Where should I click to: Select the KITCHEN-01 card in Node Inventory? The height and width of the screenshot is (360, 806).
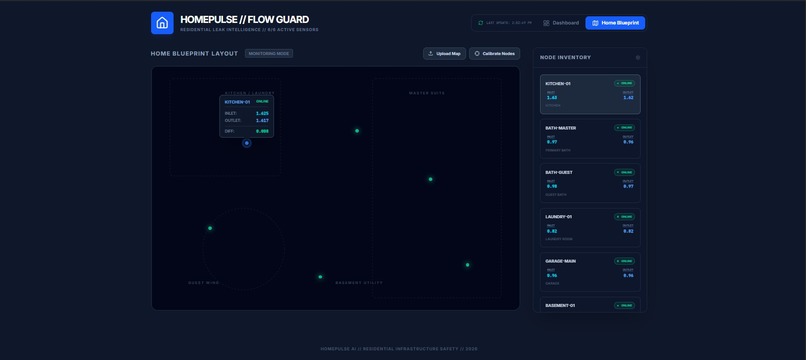(590, 94)
